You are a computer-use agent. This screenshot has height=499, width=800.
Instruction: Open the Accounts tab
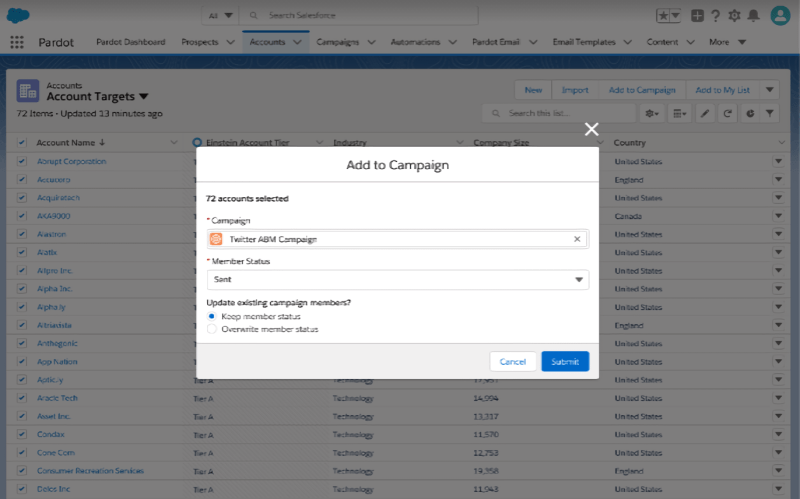267,42
